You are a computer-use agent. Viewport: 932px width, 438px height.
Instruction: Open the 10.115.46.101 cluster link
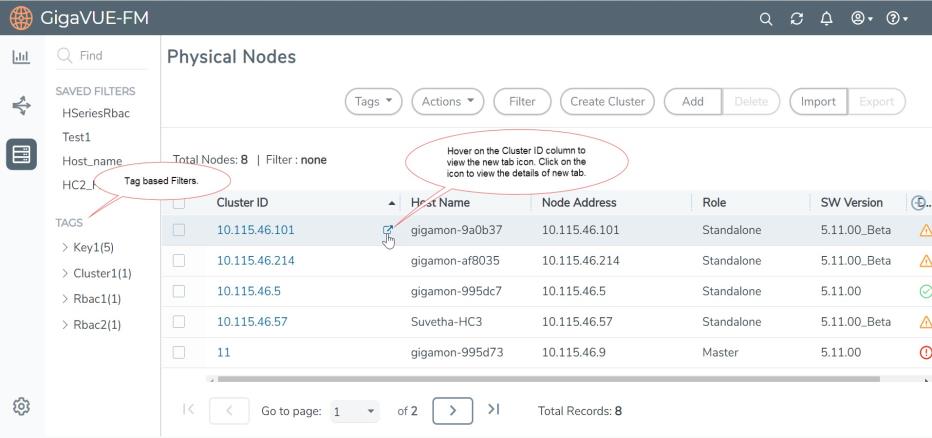(256, 230)
